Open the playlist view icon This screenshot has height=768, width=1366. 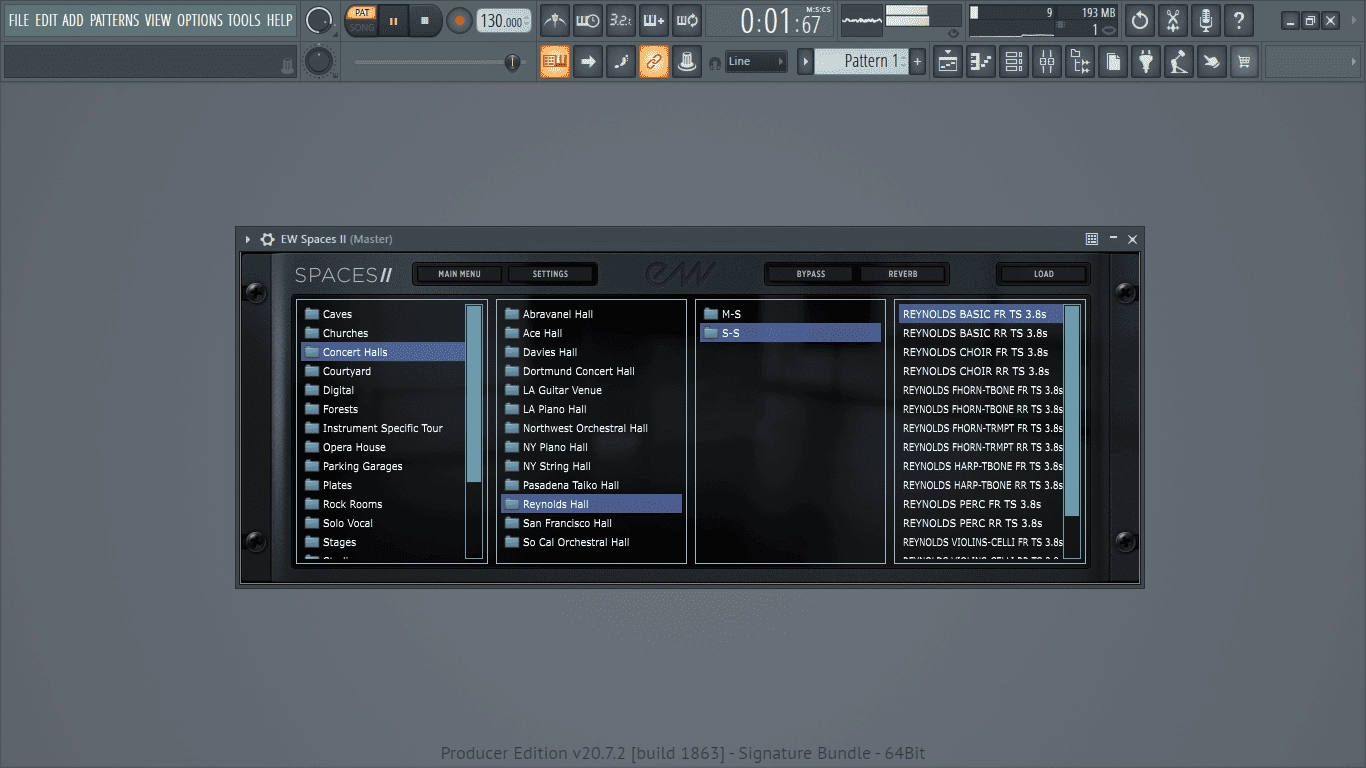click(948, 61)
